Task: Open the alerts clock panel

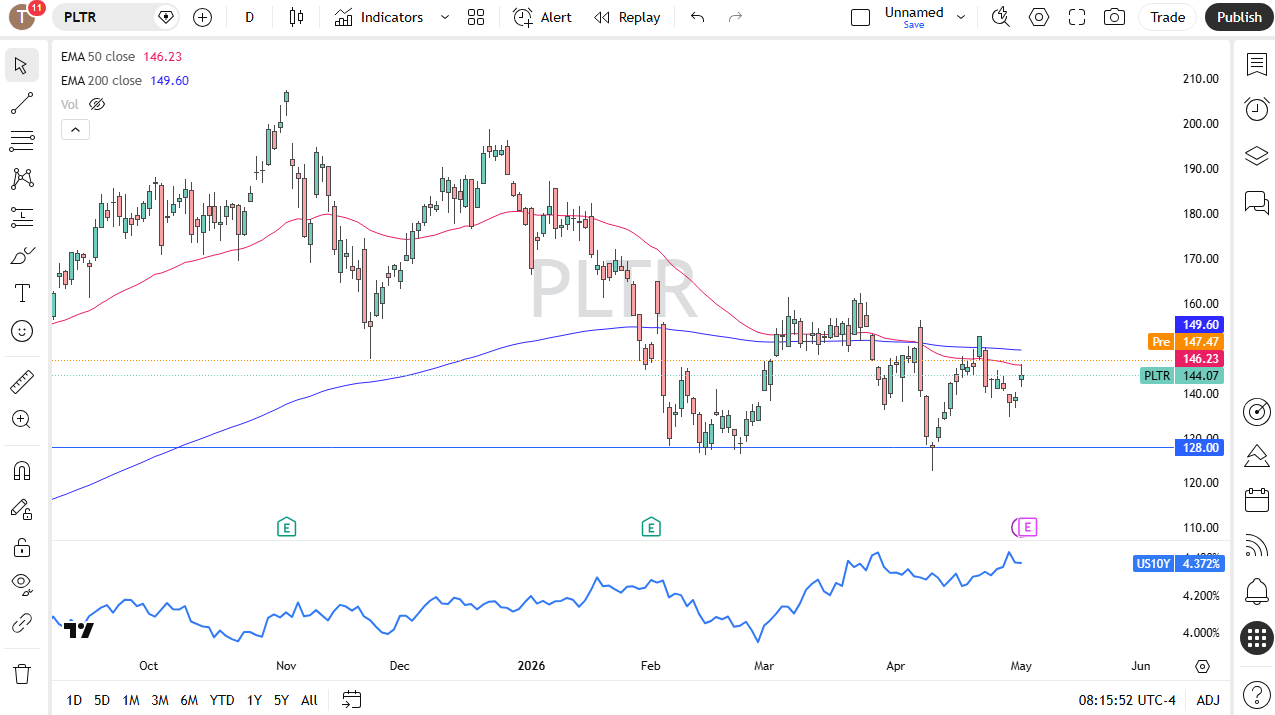Action: coord(1256,109)
